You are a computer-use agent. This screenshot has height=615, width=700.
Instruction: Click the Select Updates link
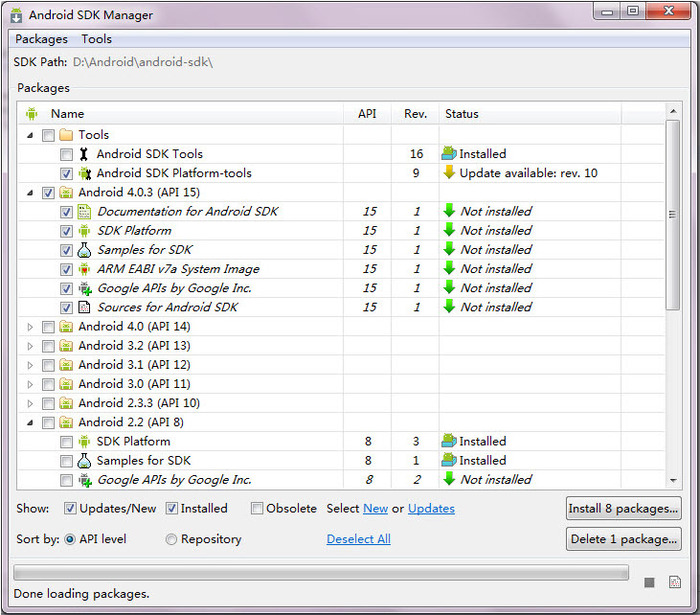(431, 508)
